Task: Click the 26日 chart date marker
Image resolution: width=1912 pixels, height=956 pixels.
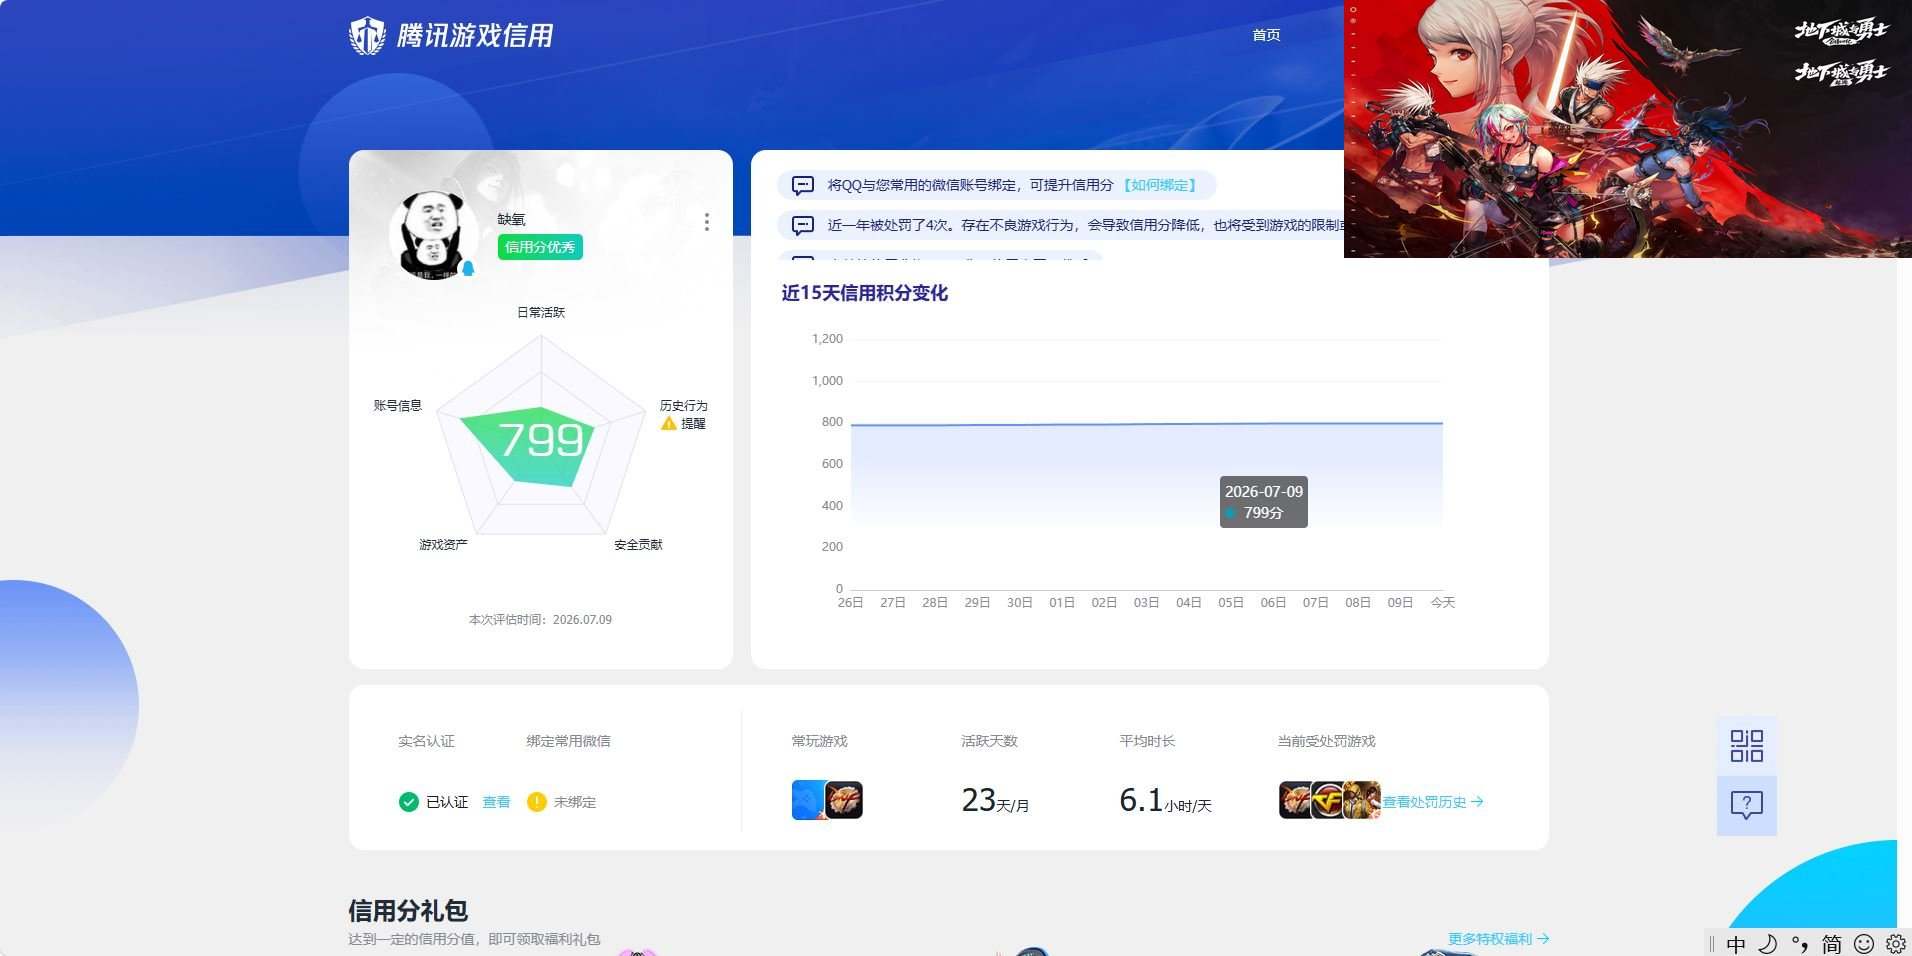Action: [x=850, y=602]
